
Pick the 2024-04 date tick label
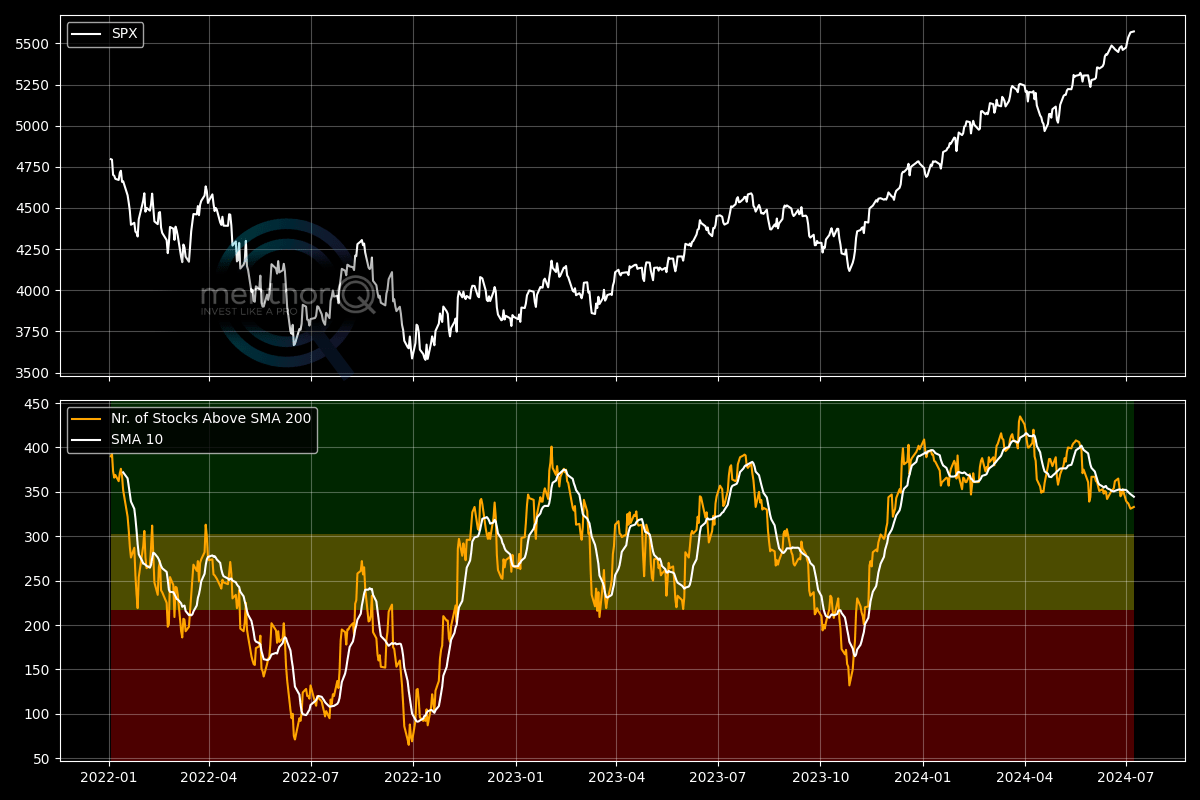click(1025, 775)
